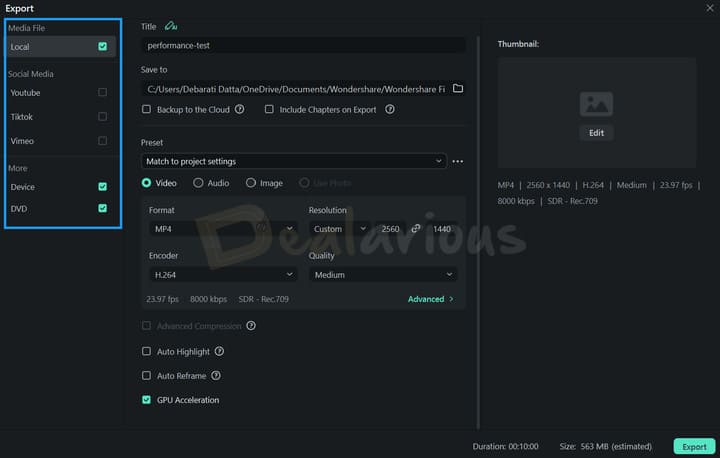Click the 'Duration: 00:10:00' status text
Viewport: 720px width, 458px height.
point(506,446)
